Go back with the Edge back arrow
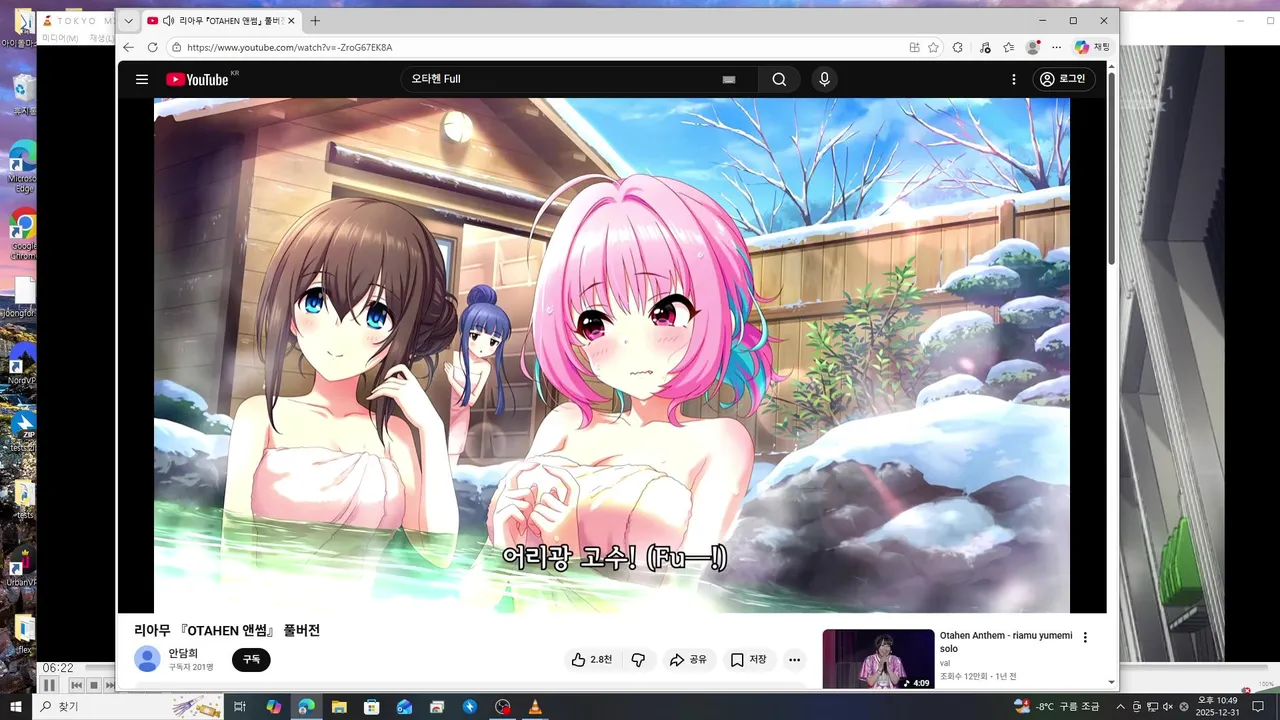1280x720 pixels. click(x=128, y=47)
